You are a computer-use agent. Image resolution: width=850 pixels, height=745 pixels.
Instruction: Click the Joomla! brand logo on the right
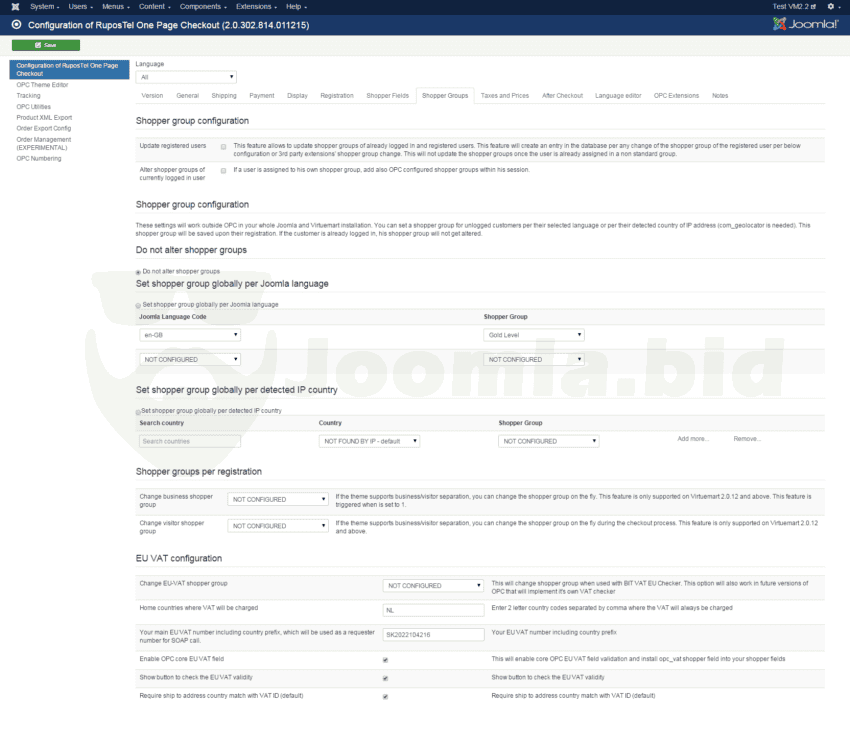pos(805,23)
